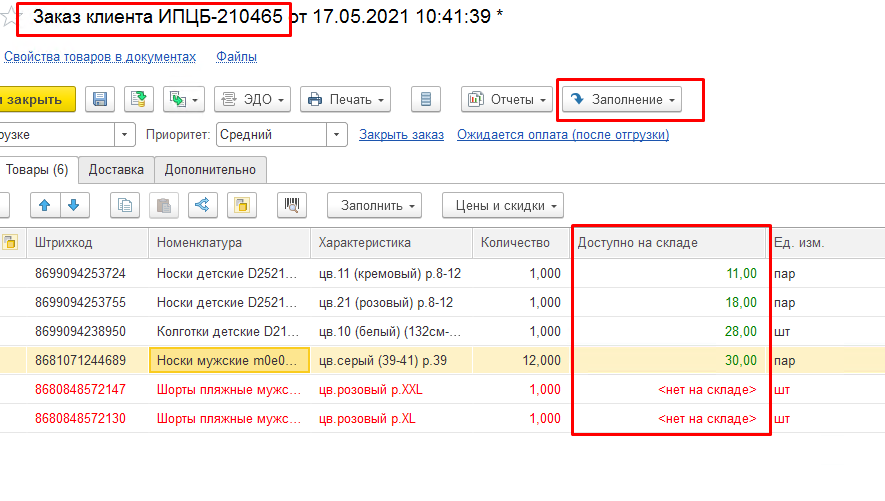
Task: Click the split row icon
Action: coord(203,205)
